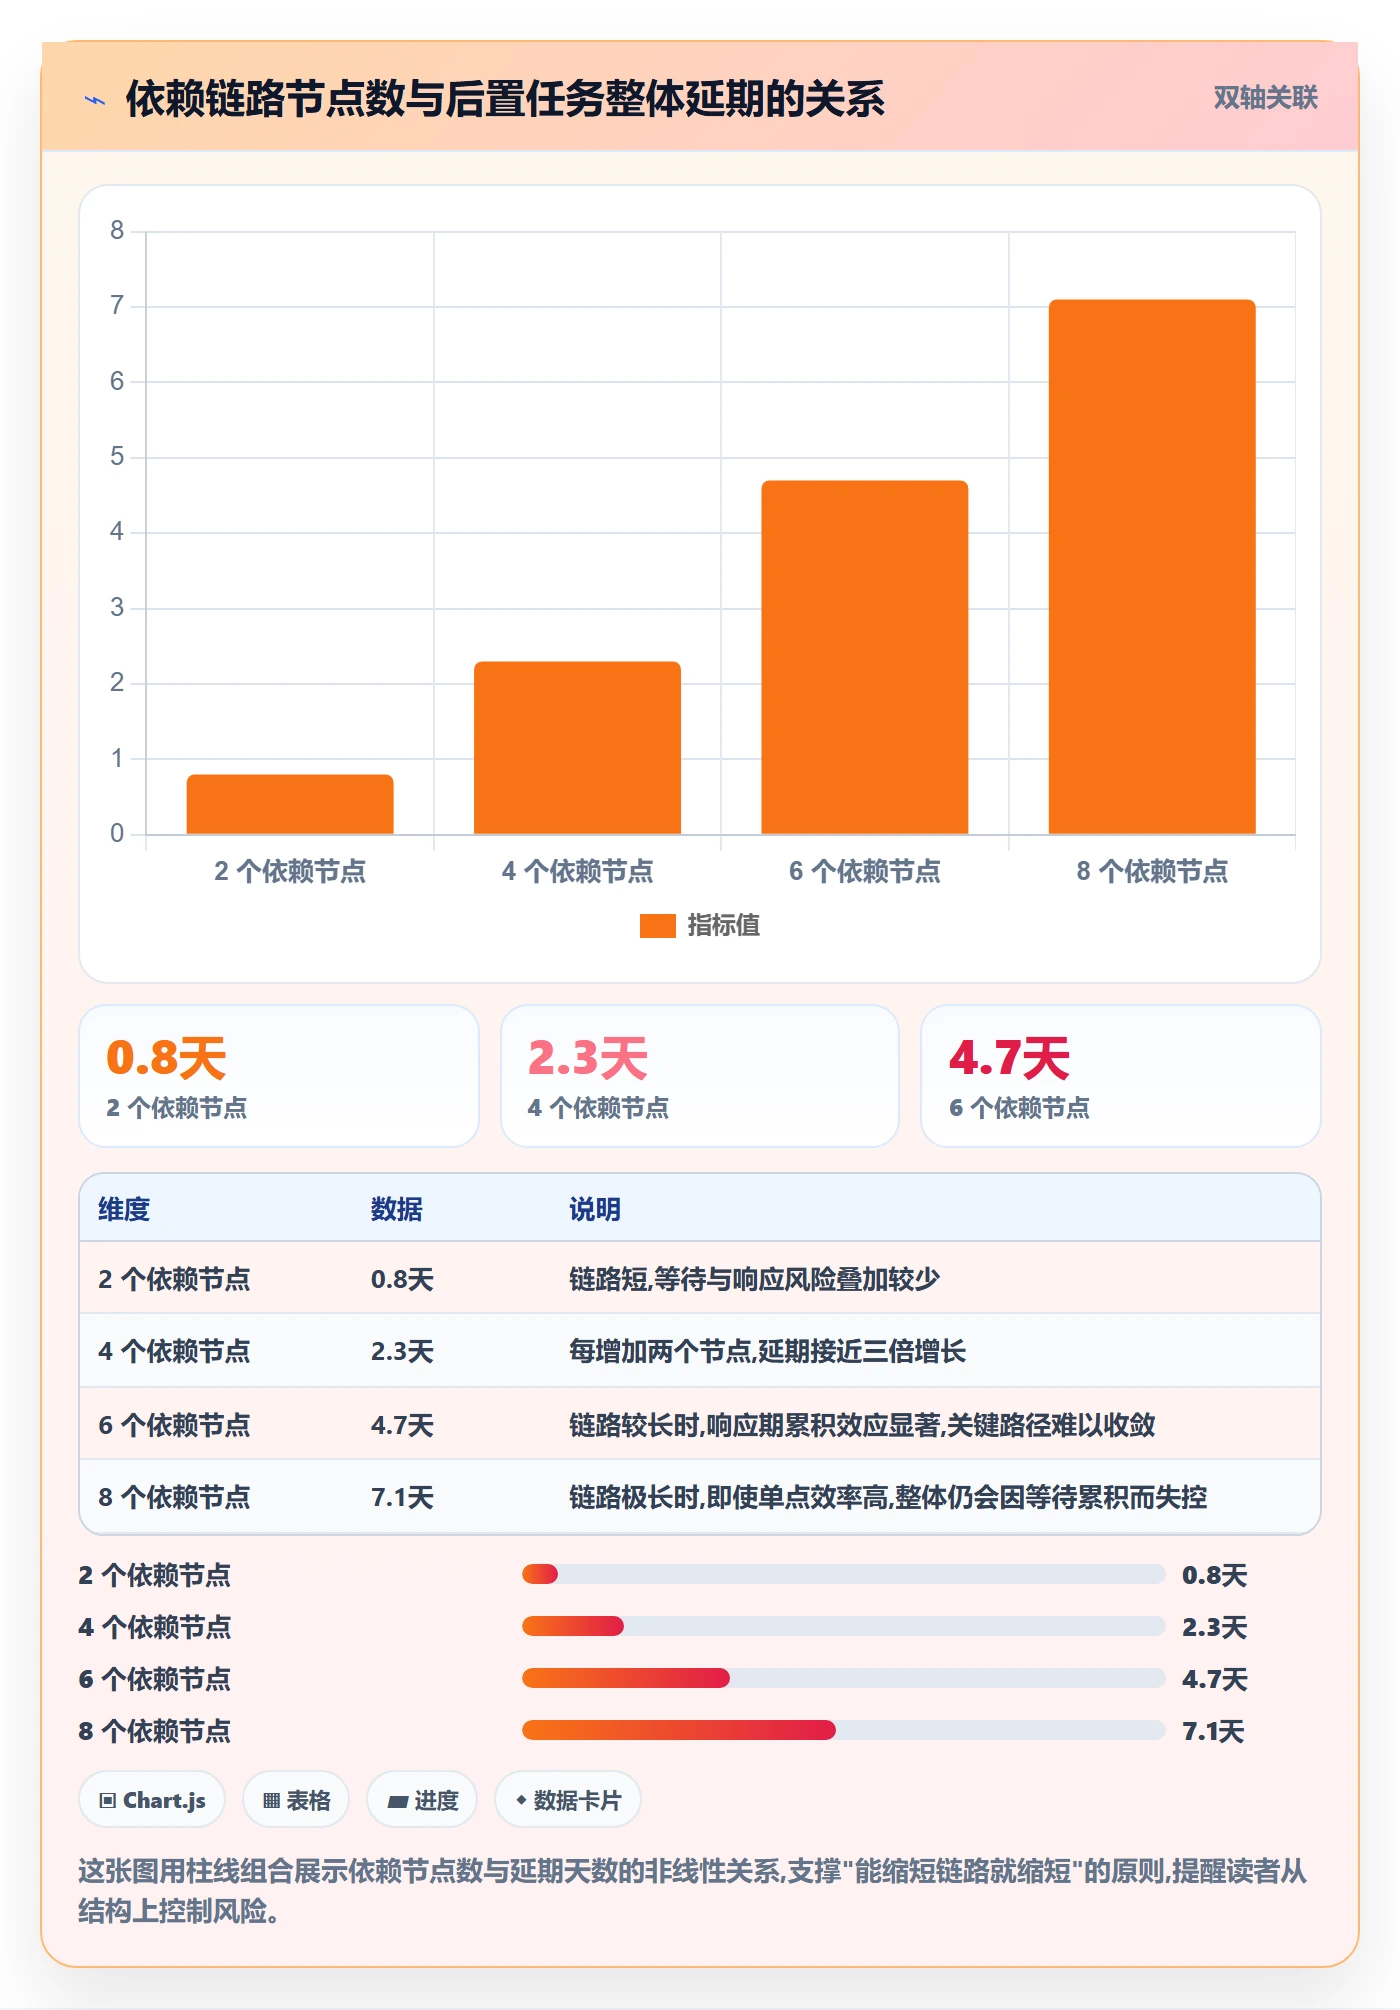Click the y-axis tick label 8
Viewport: 1400px width, 2010px height.
[x=117, y=231]
